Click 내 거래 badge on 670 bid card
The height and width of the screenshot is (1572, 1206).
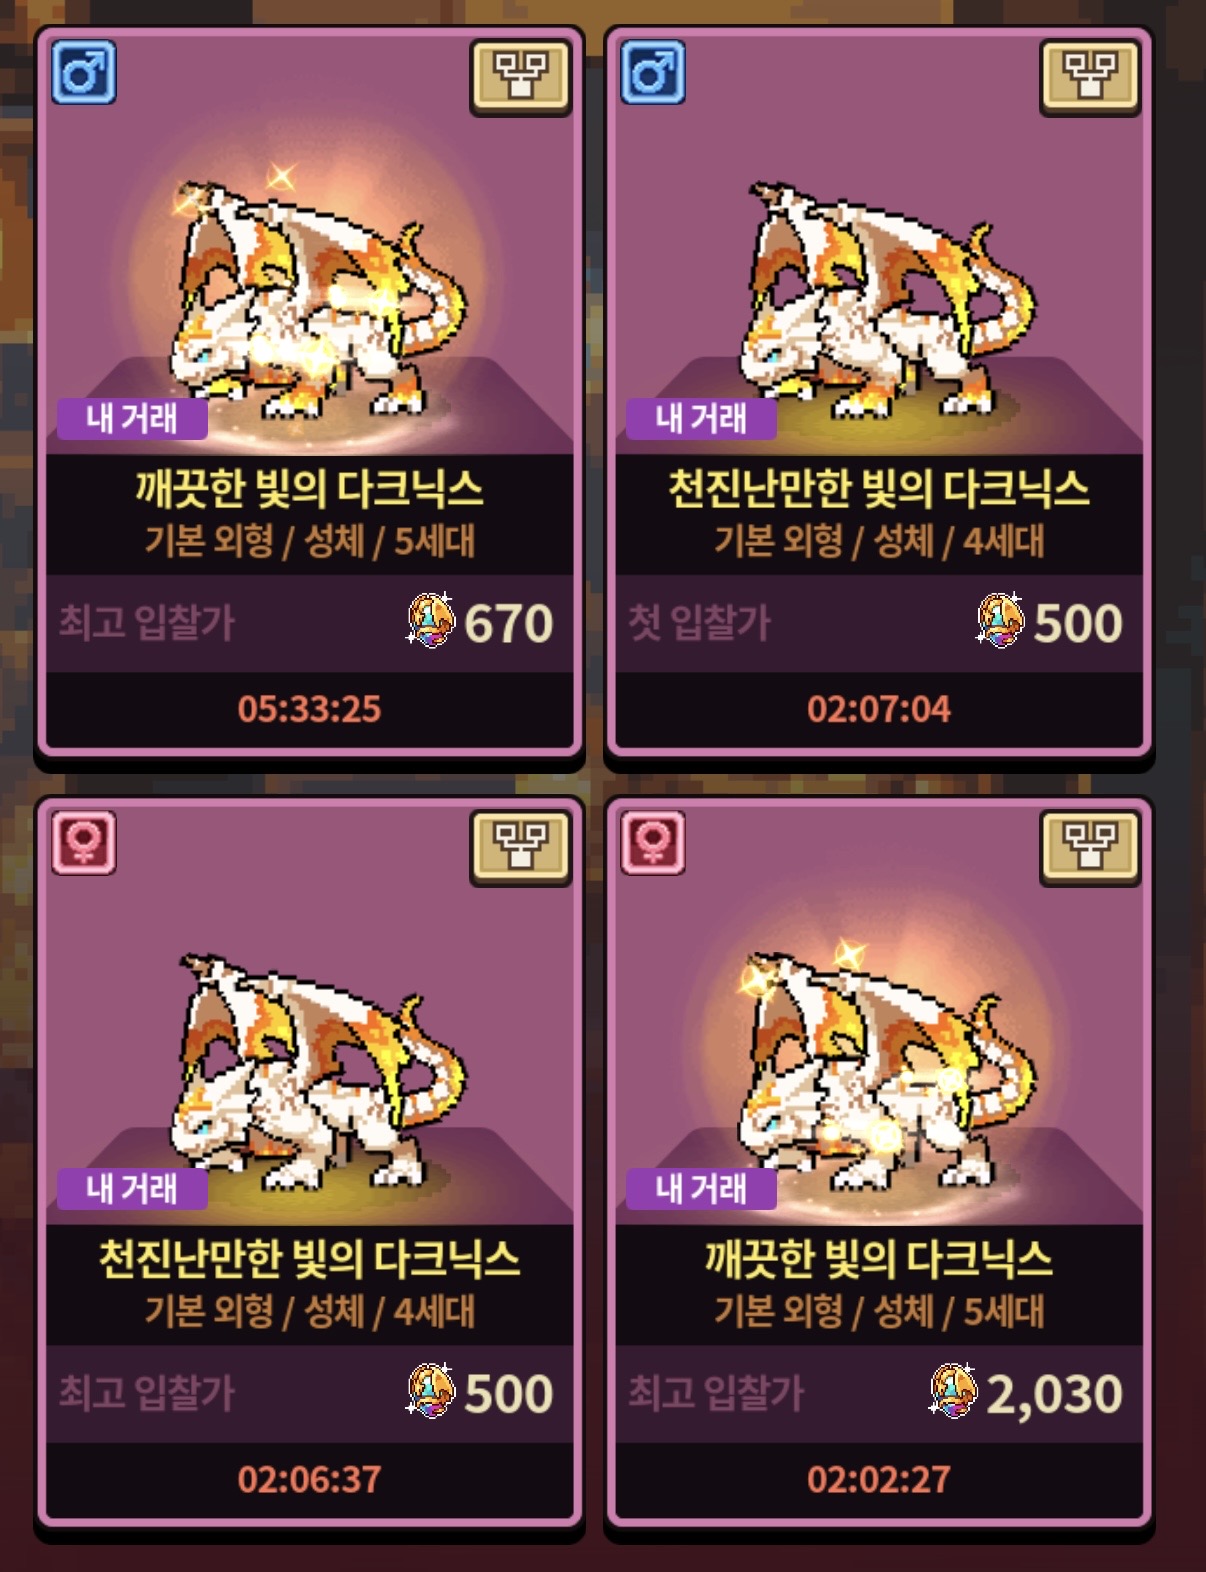132,418
